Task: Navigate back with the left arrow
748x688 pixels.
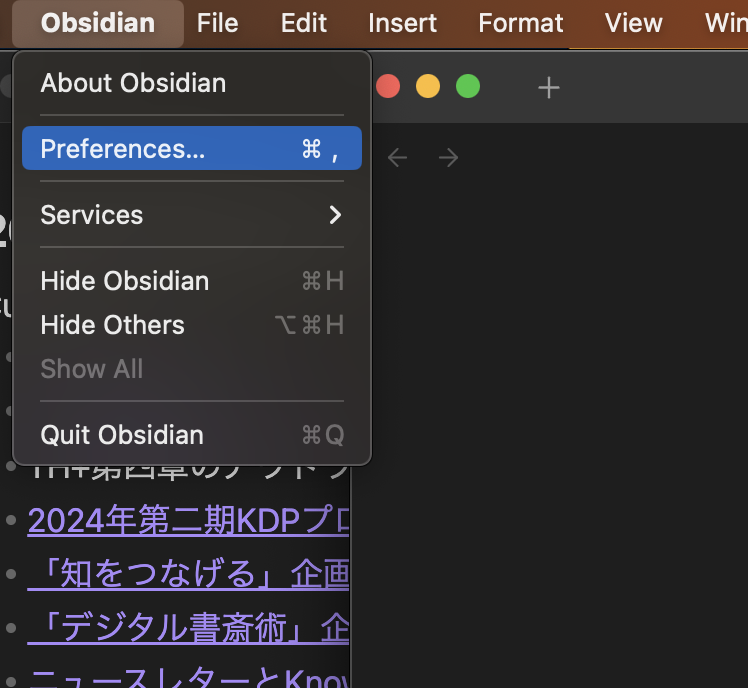Action: pyautogui.click(x=398, y=157)
